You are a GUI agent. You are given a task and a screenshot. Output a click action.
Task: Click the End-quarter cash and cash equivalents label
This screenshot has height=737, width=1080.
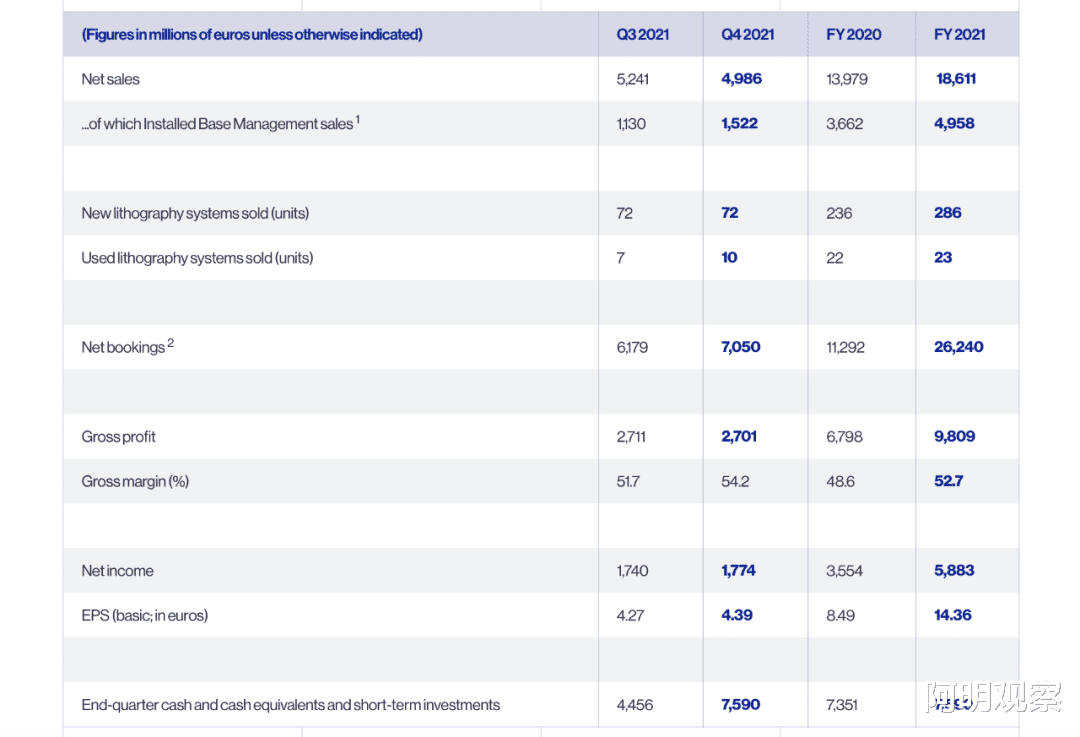coord(291,705)
